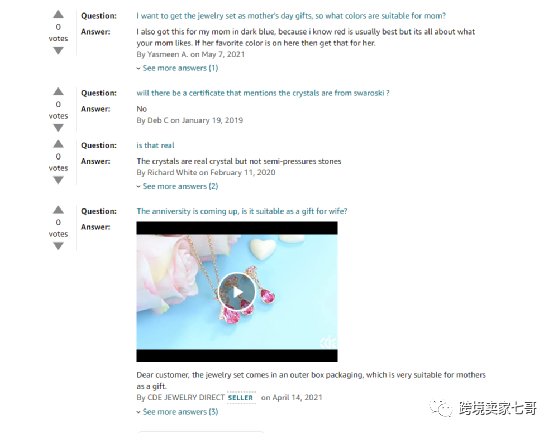Play the jewelry set answer video
The image size is (554, 433).
(237, 292)
